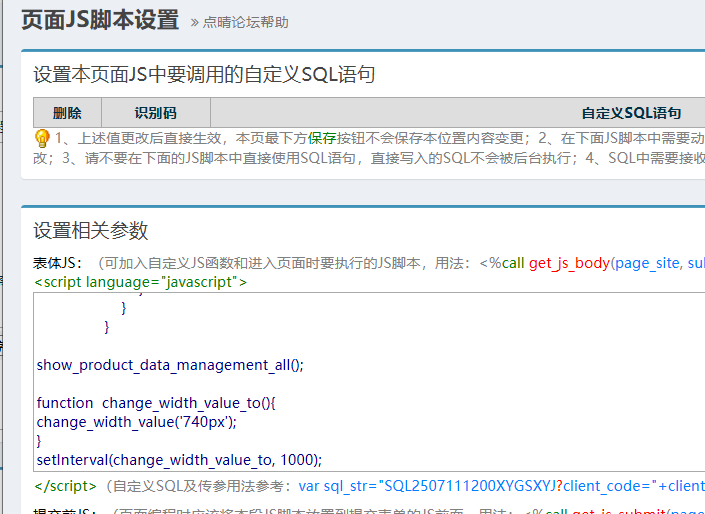Click the SQL2507111200XYGSXYJ code string
The height and width of the screenshot is (514, 705).
point(470,487)
